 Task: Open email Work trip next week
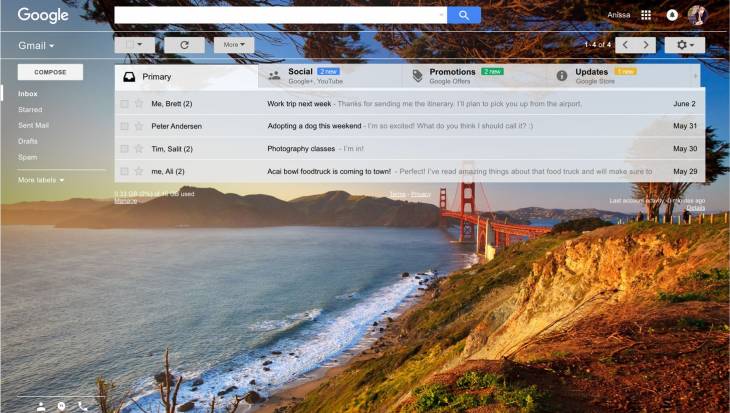tap(410, 104)
